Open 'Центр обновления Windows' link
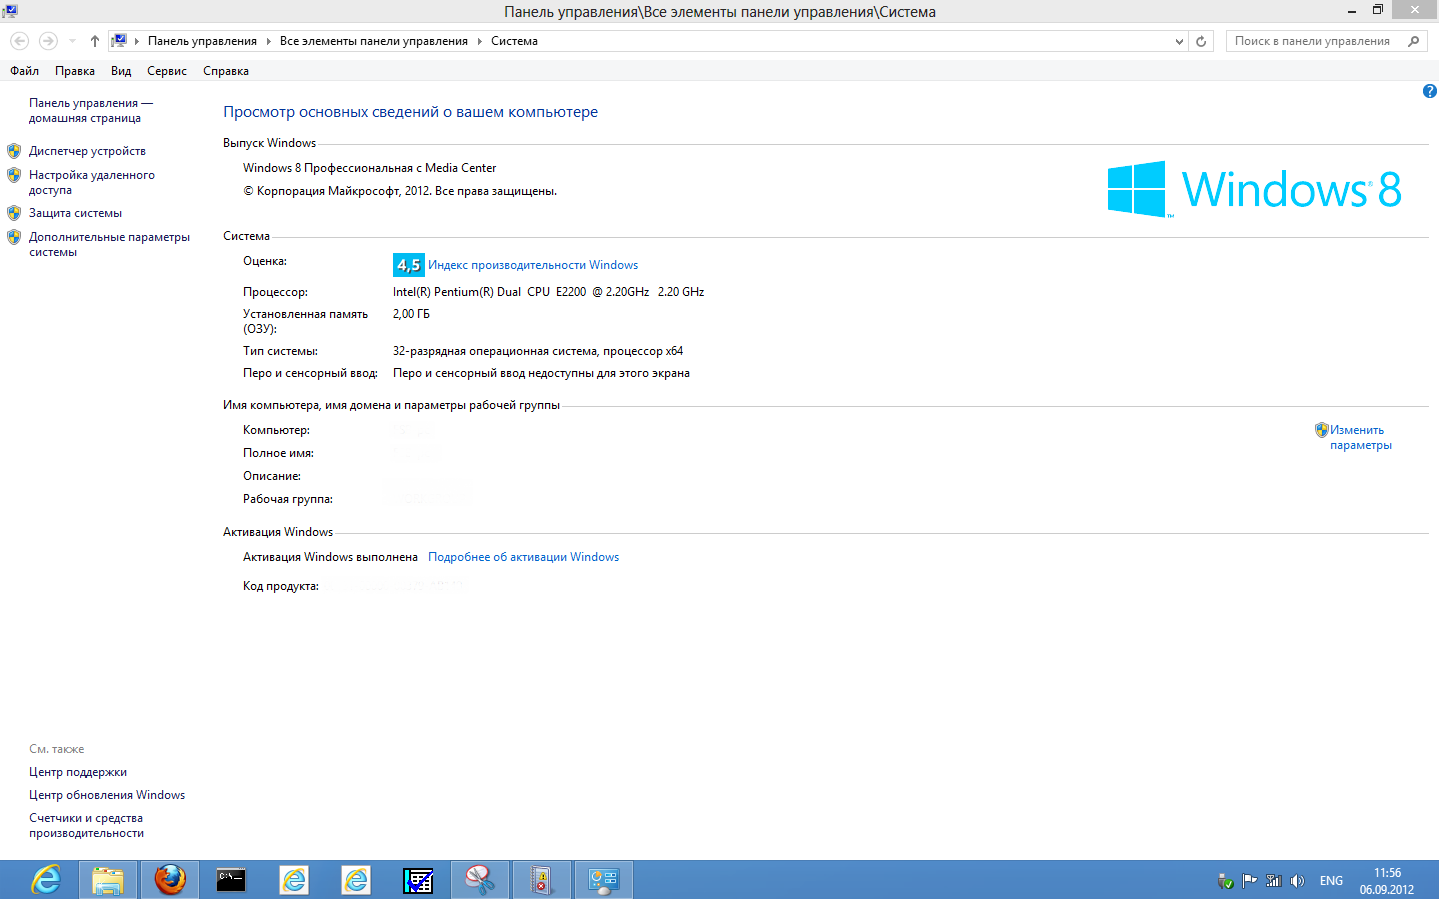 click(107, 795)
